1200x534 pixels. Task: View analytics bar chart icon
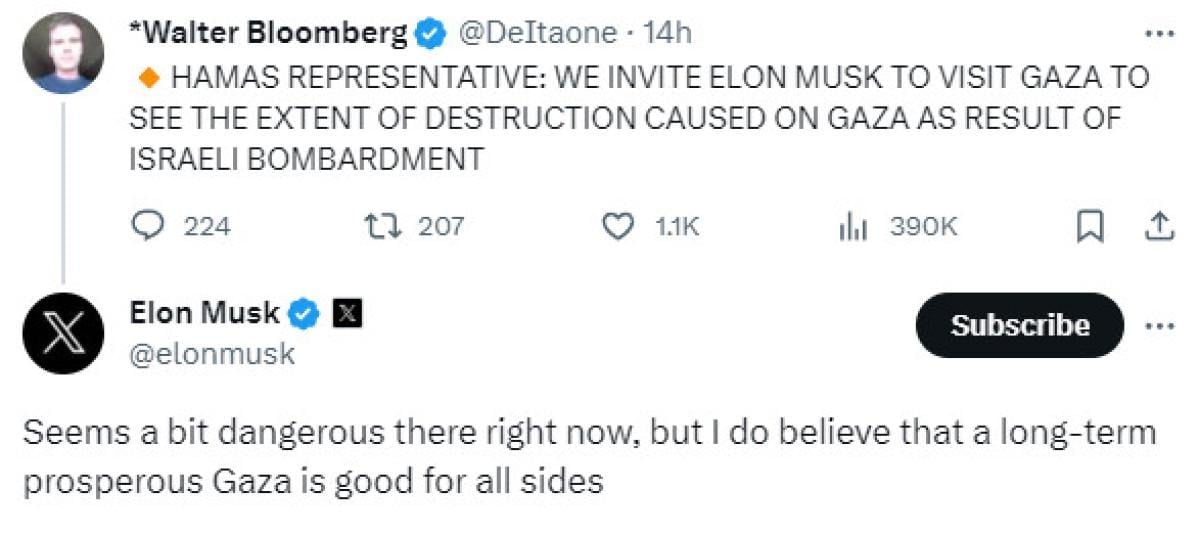tap(852, 227)
